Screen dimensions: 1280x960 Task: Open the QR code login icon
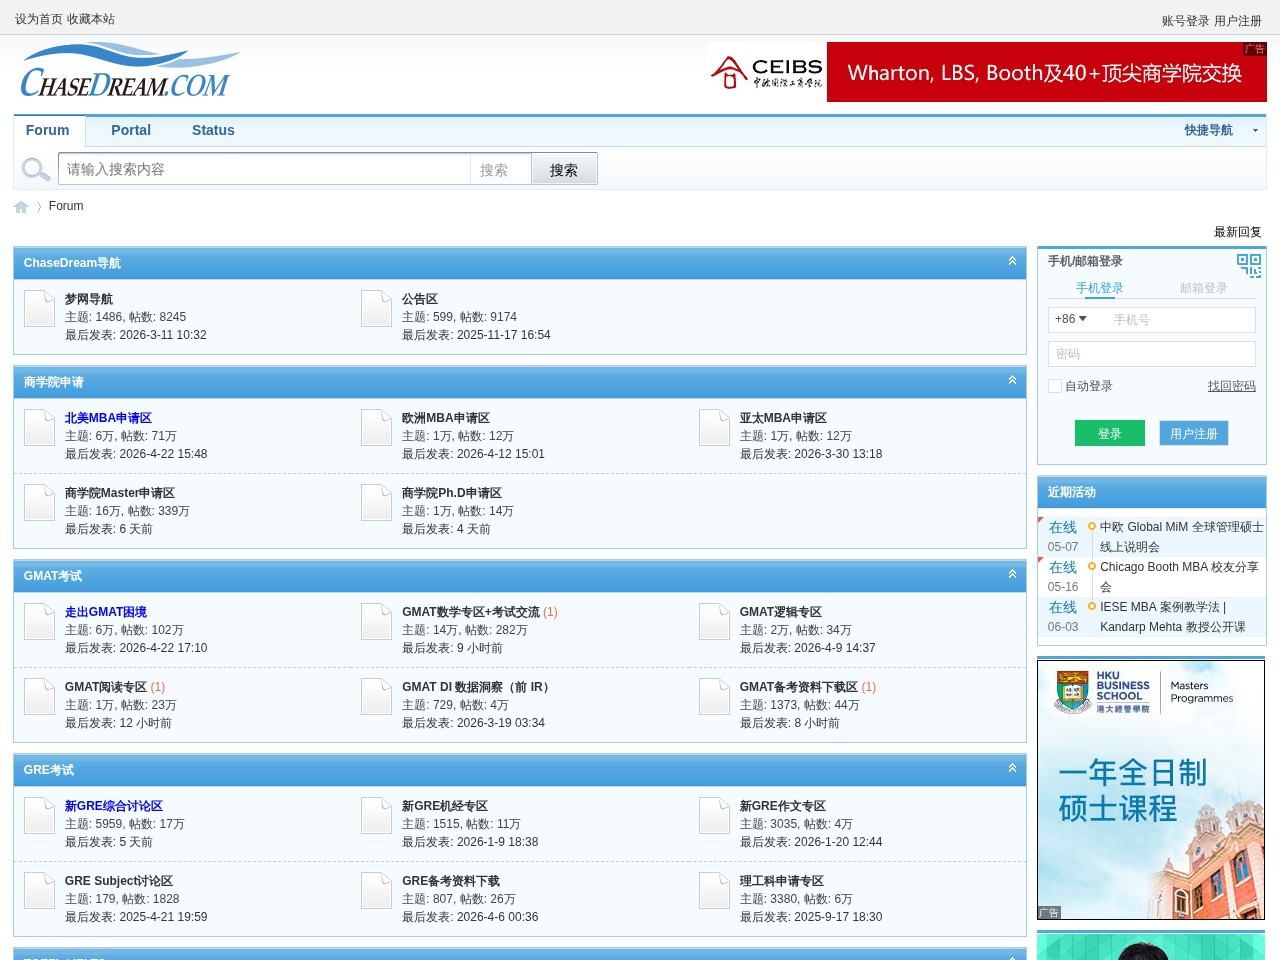pos(1249,264)
